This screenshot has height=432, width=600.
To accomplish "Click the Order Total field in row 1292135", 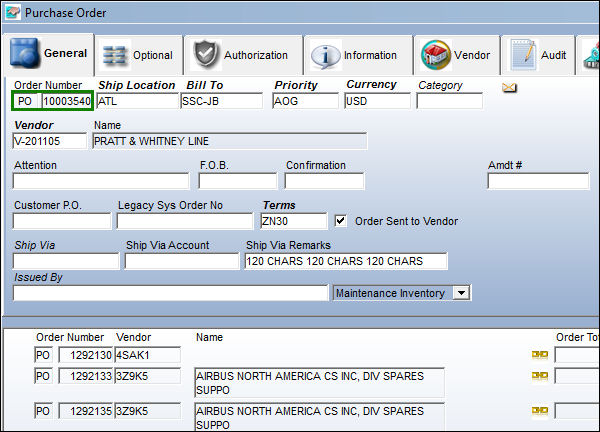I will (577, 411).
